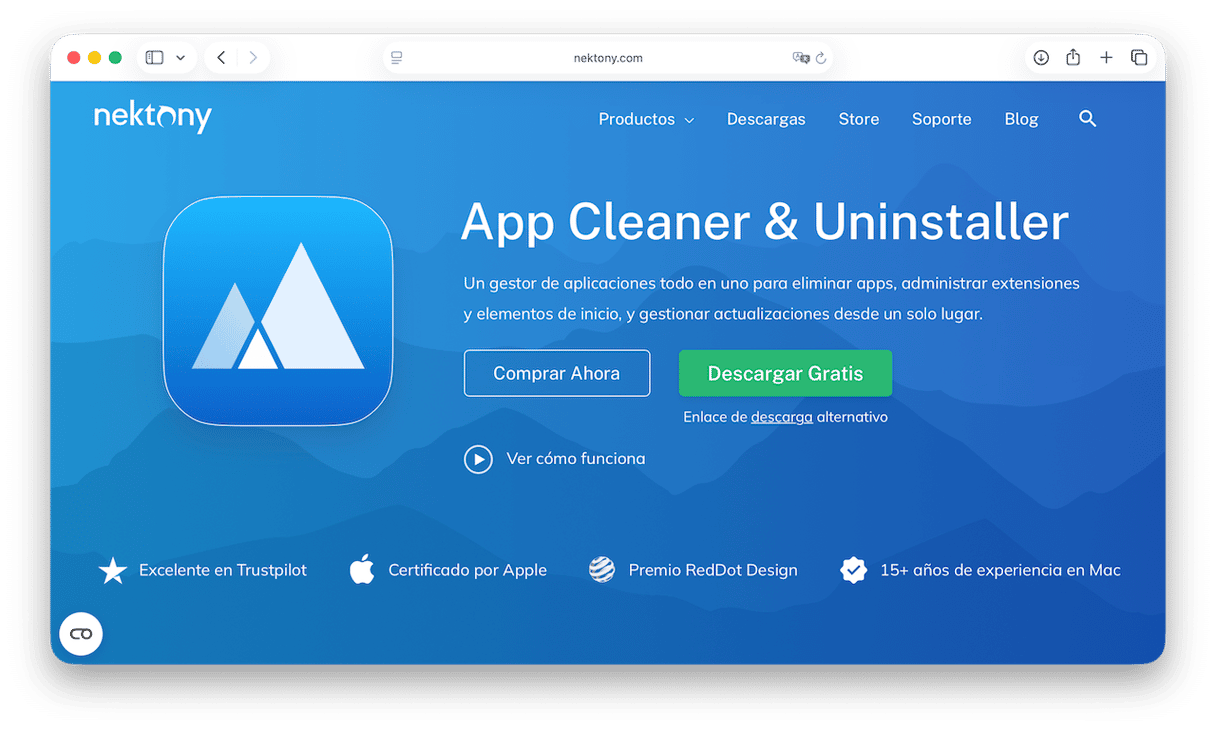Close the Safari window red button
The width and height of the screenshot is (1216, 731).
(x=74, y=58)
